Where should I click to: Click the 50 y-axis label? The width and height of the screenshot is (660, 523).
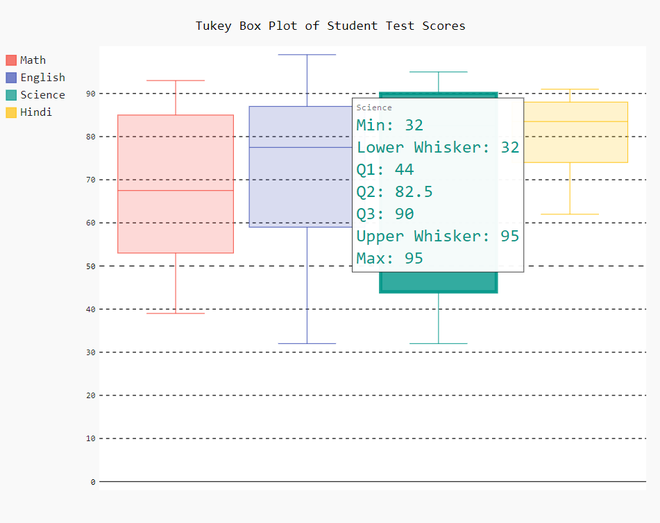[92, 266]
